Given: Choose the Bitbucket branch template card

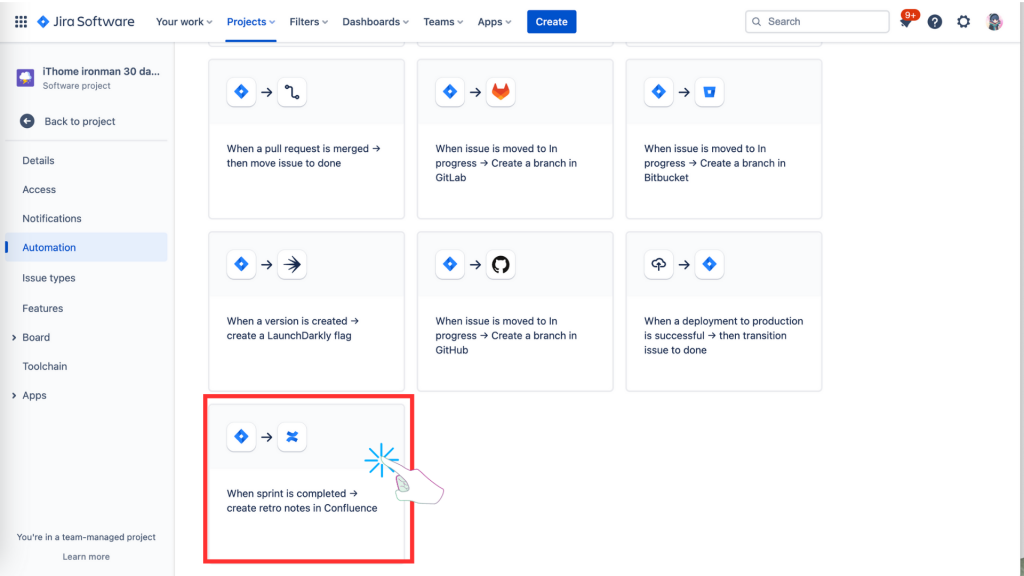Looking at the screenshot, I should click(724, 139).
